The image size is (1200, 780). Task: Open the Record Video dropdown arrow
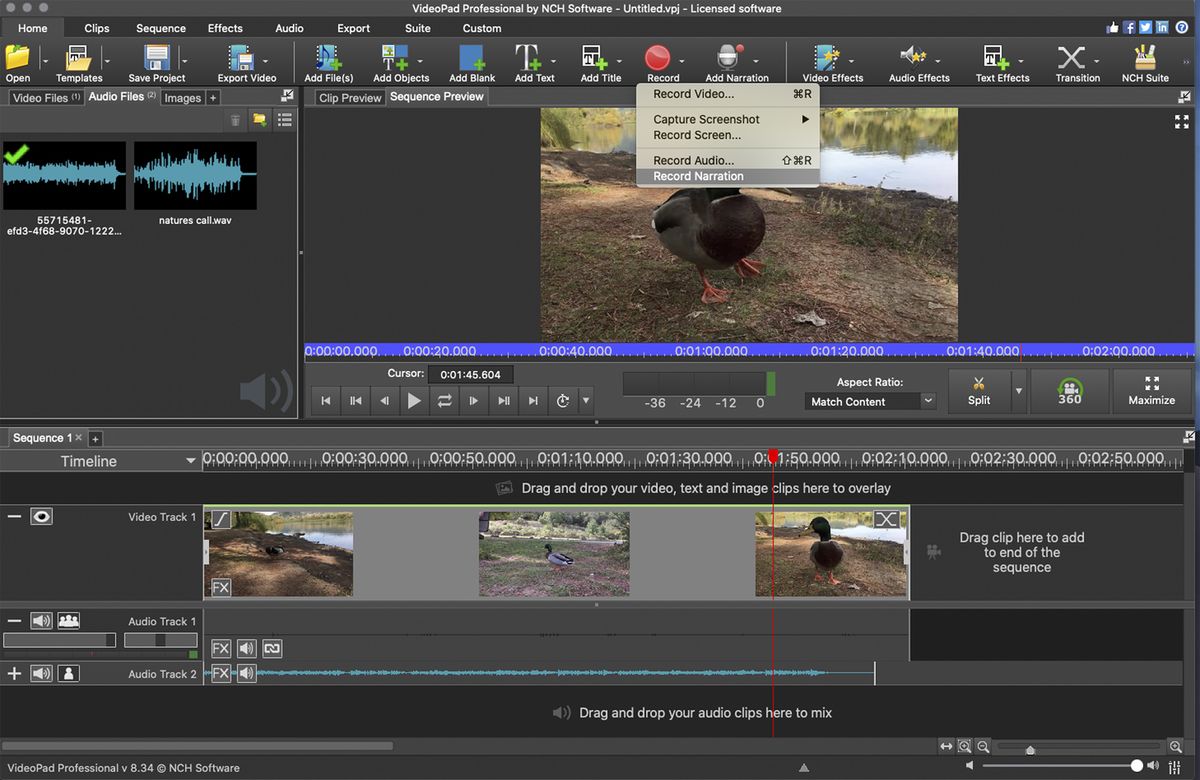(x=681, y=62)
